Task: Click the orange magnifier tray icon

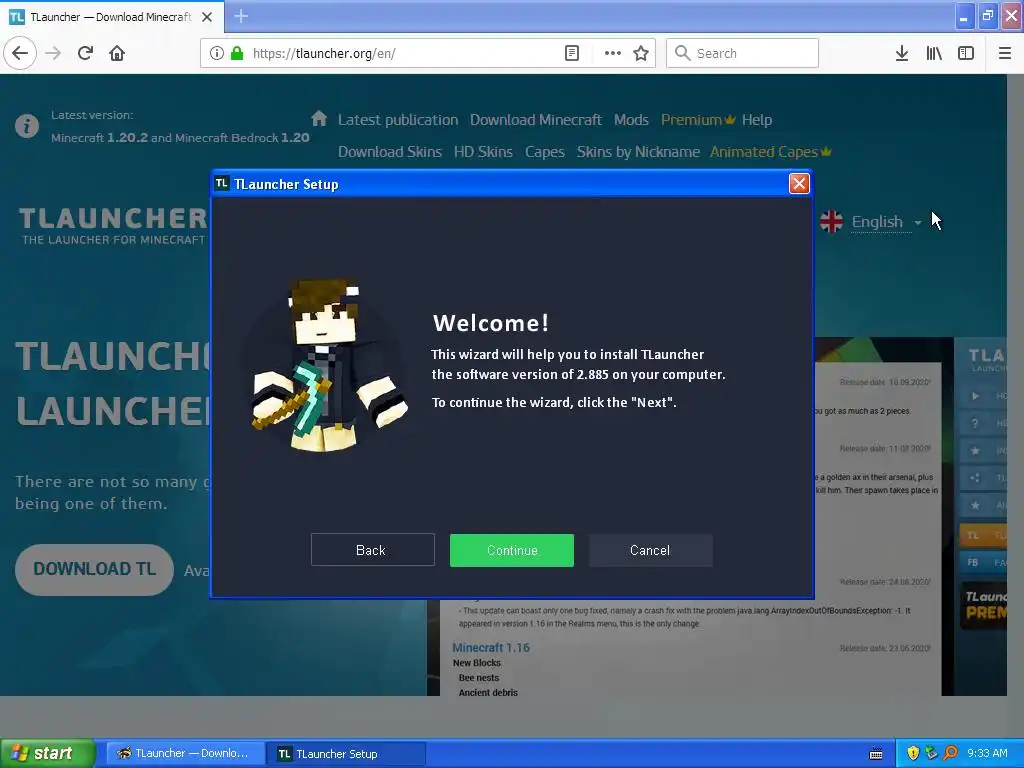Action: pos(951,753)
